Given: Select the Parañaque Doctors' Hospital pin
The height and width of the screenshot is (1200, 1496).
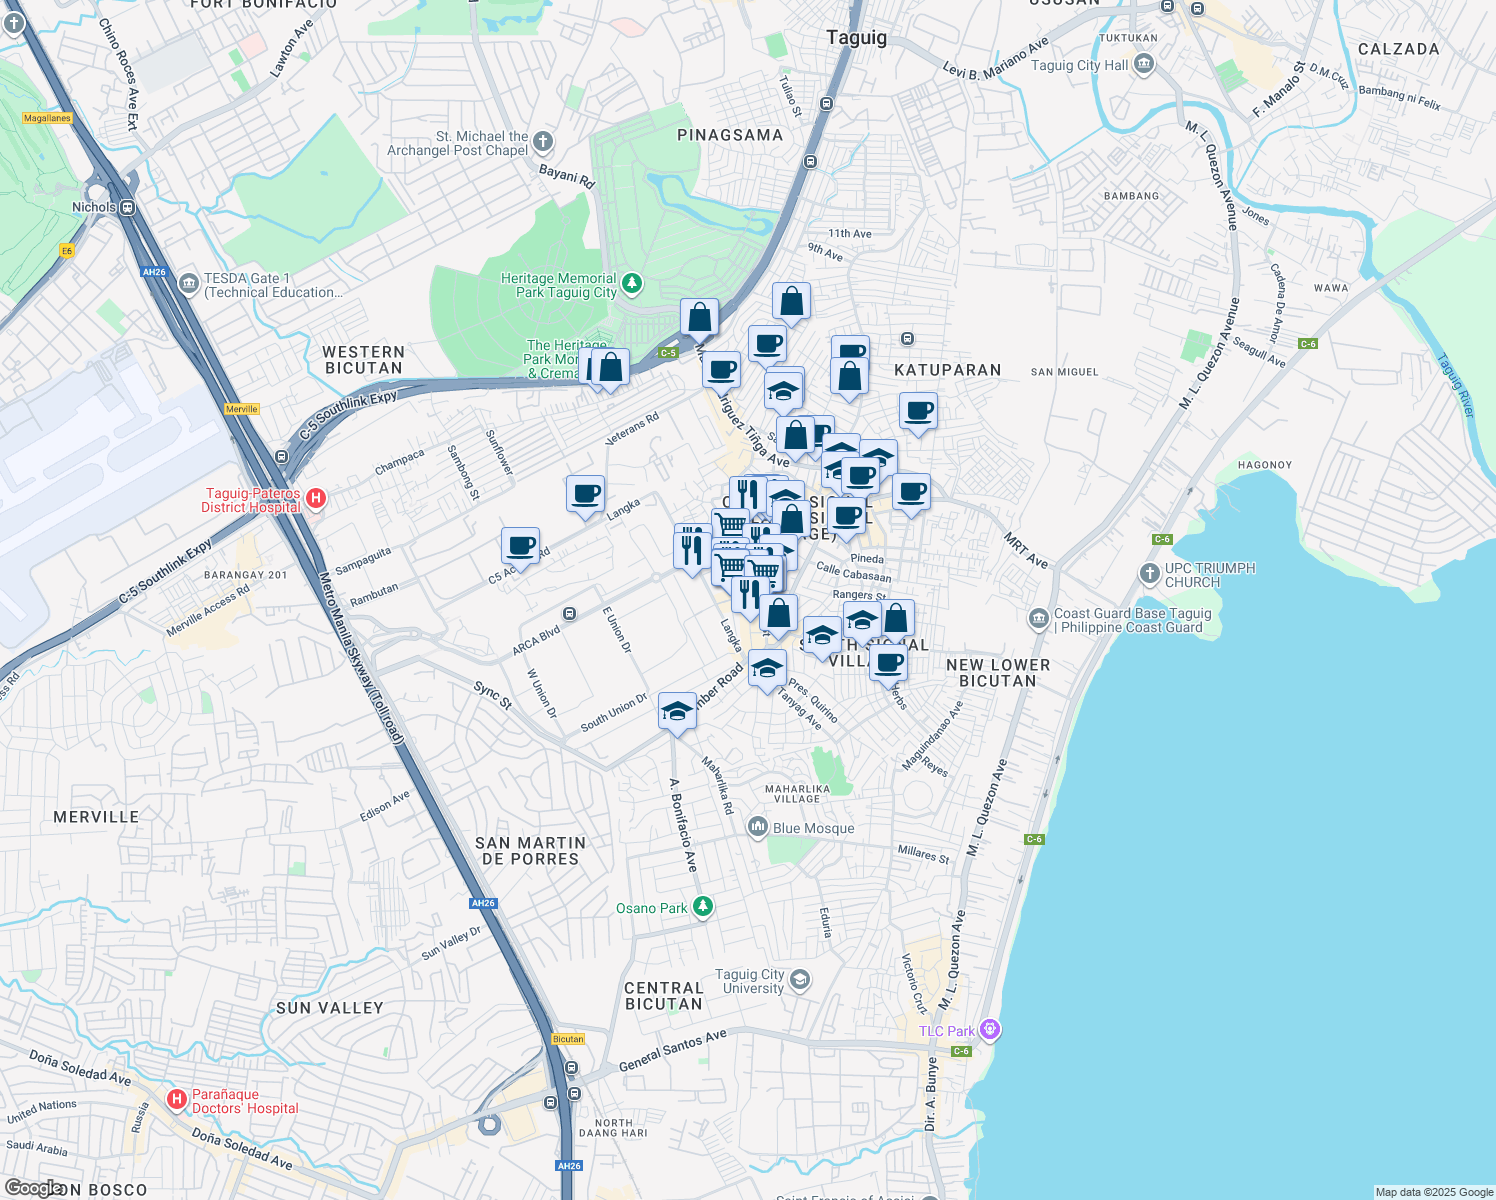Looking at the screenshot, I should tap(177, 1100).
